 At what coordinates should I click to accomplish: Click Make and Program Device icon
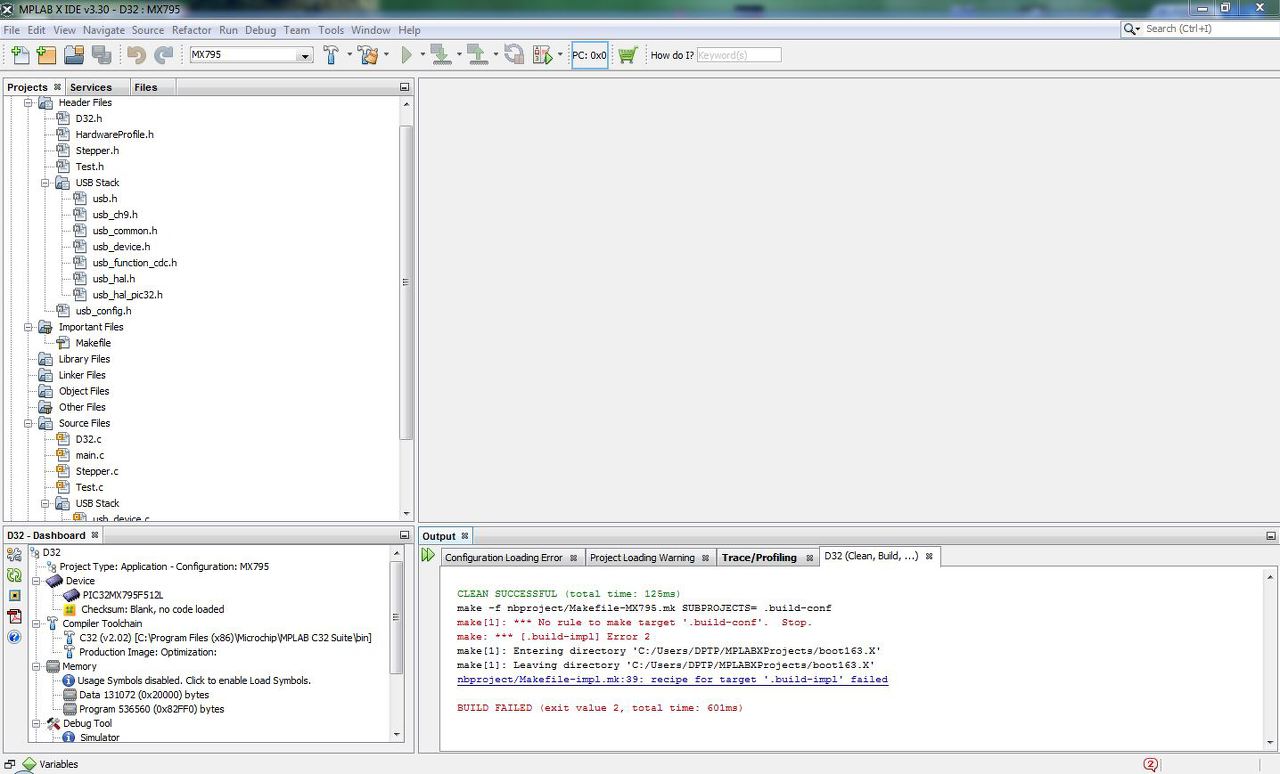pos(441,55)
